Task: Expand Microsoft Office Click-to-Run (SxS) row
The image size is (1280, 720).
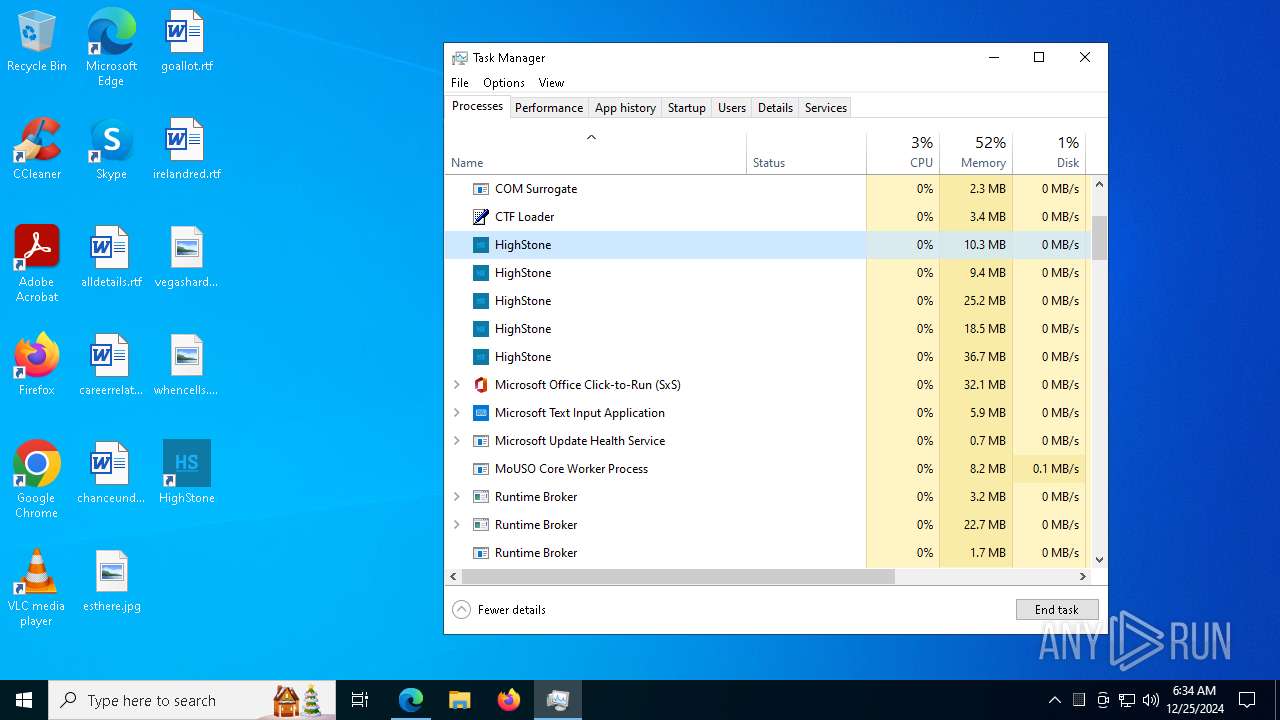Action: pyautogui.click(x=457, y=385)
